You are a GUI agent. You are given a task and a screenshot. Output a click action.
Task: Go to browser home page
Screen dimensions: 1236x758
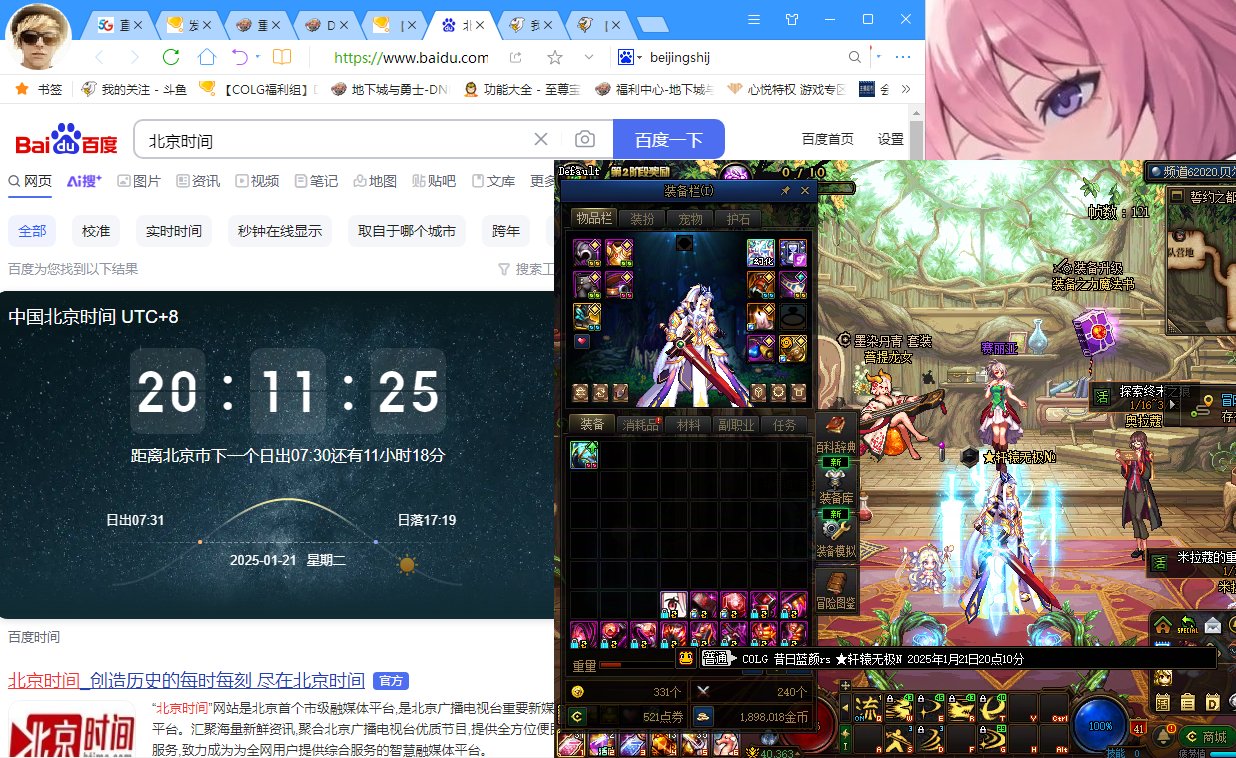click(206, 57)
